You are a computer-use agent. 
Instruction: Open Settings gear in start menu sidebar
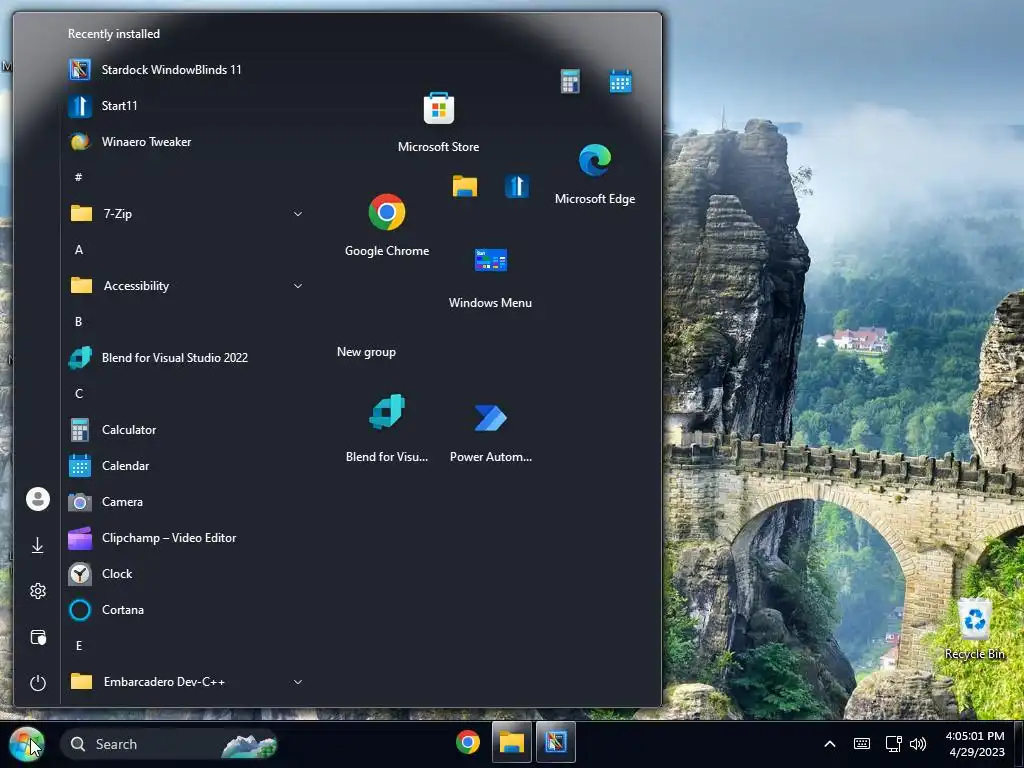38,591
